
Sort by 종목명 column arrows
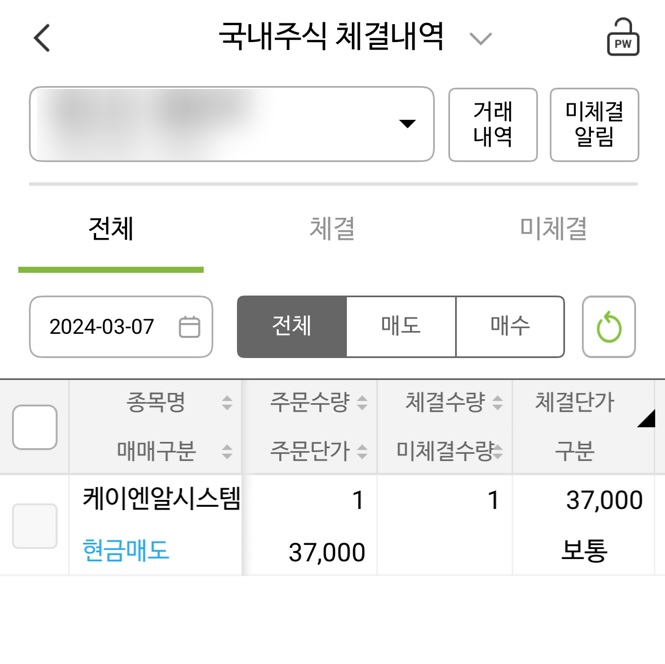(x=227, y=404)
